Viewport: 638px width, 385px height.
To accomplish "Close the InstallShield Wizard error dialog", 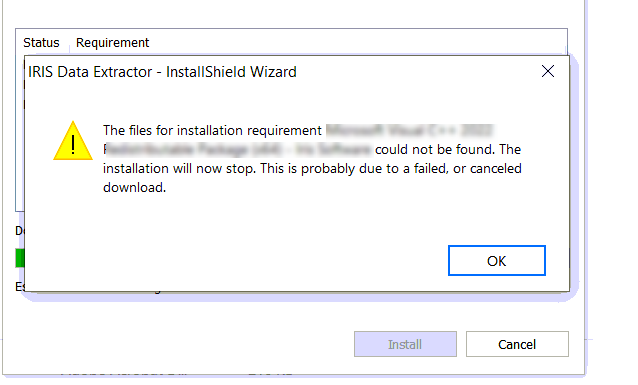I will pos(548,71).
